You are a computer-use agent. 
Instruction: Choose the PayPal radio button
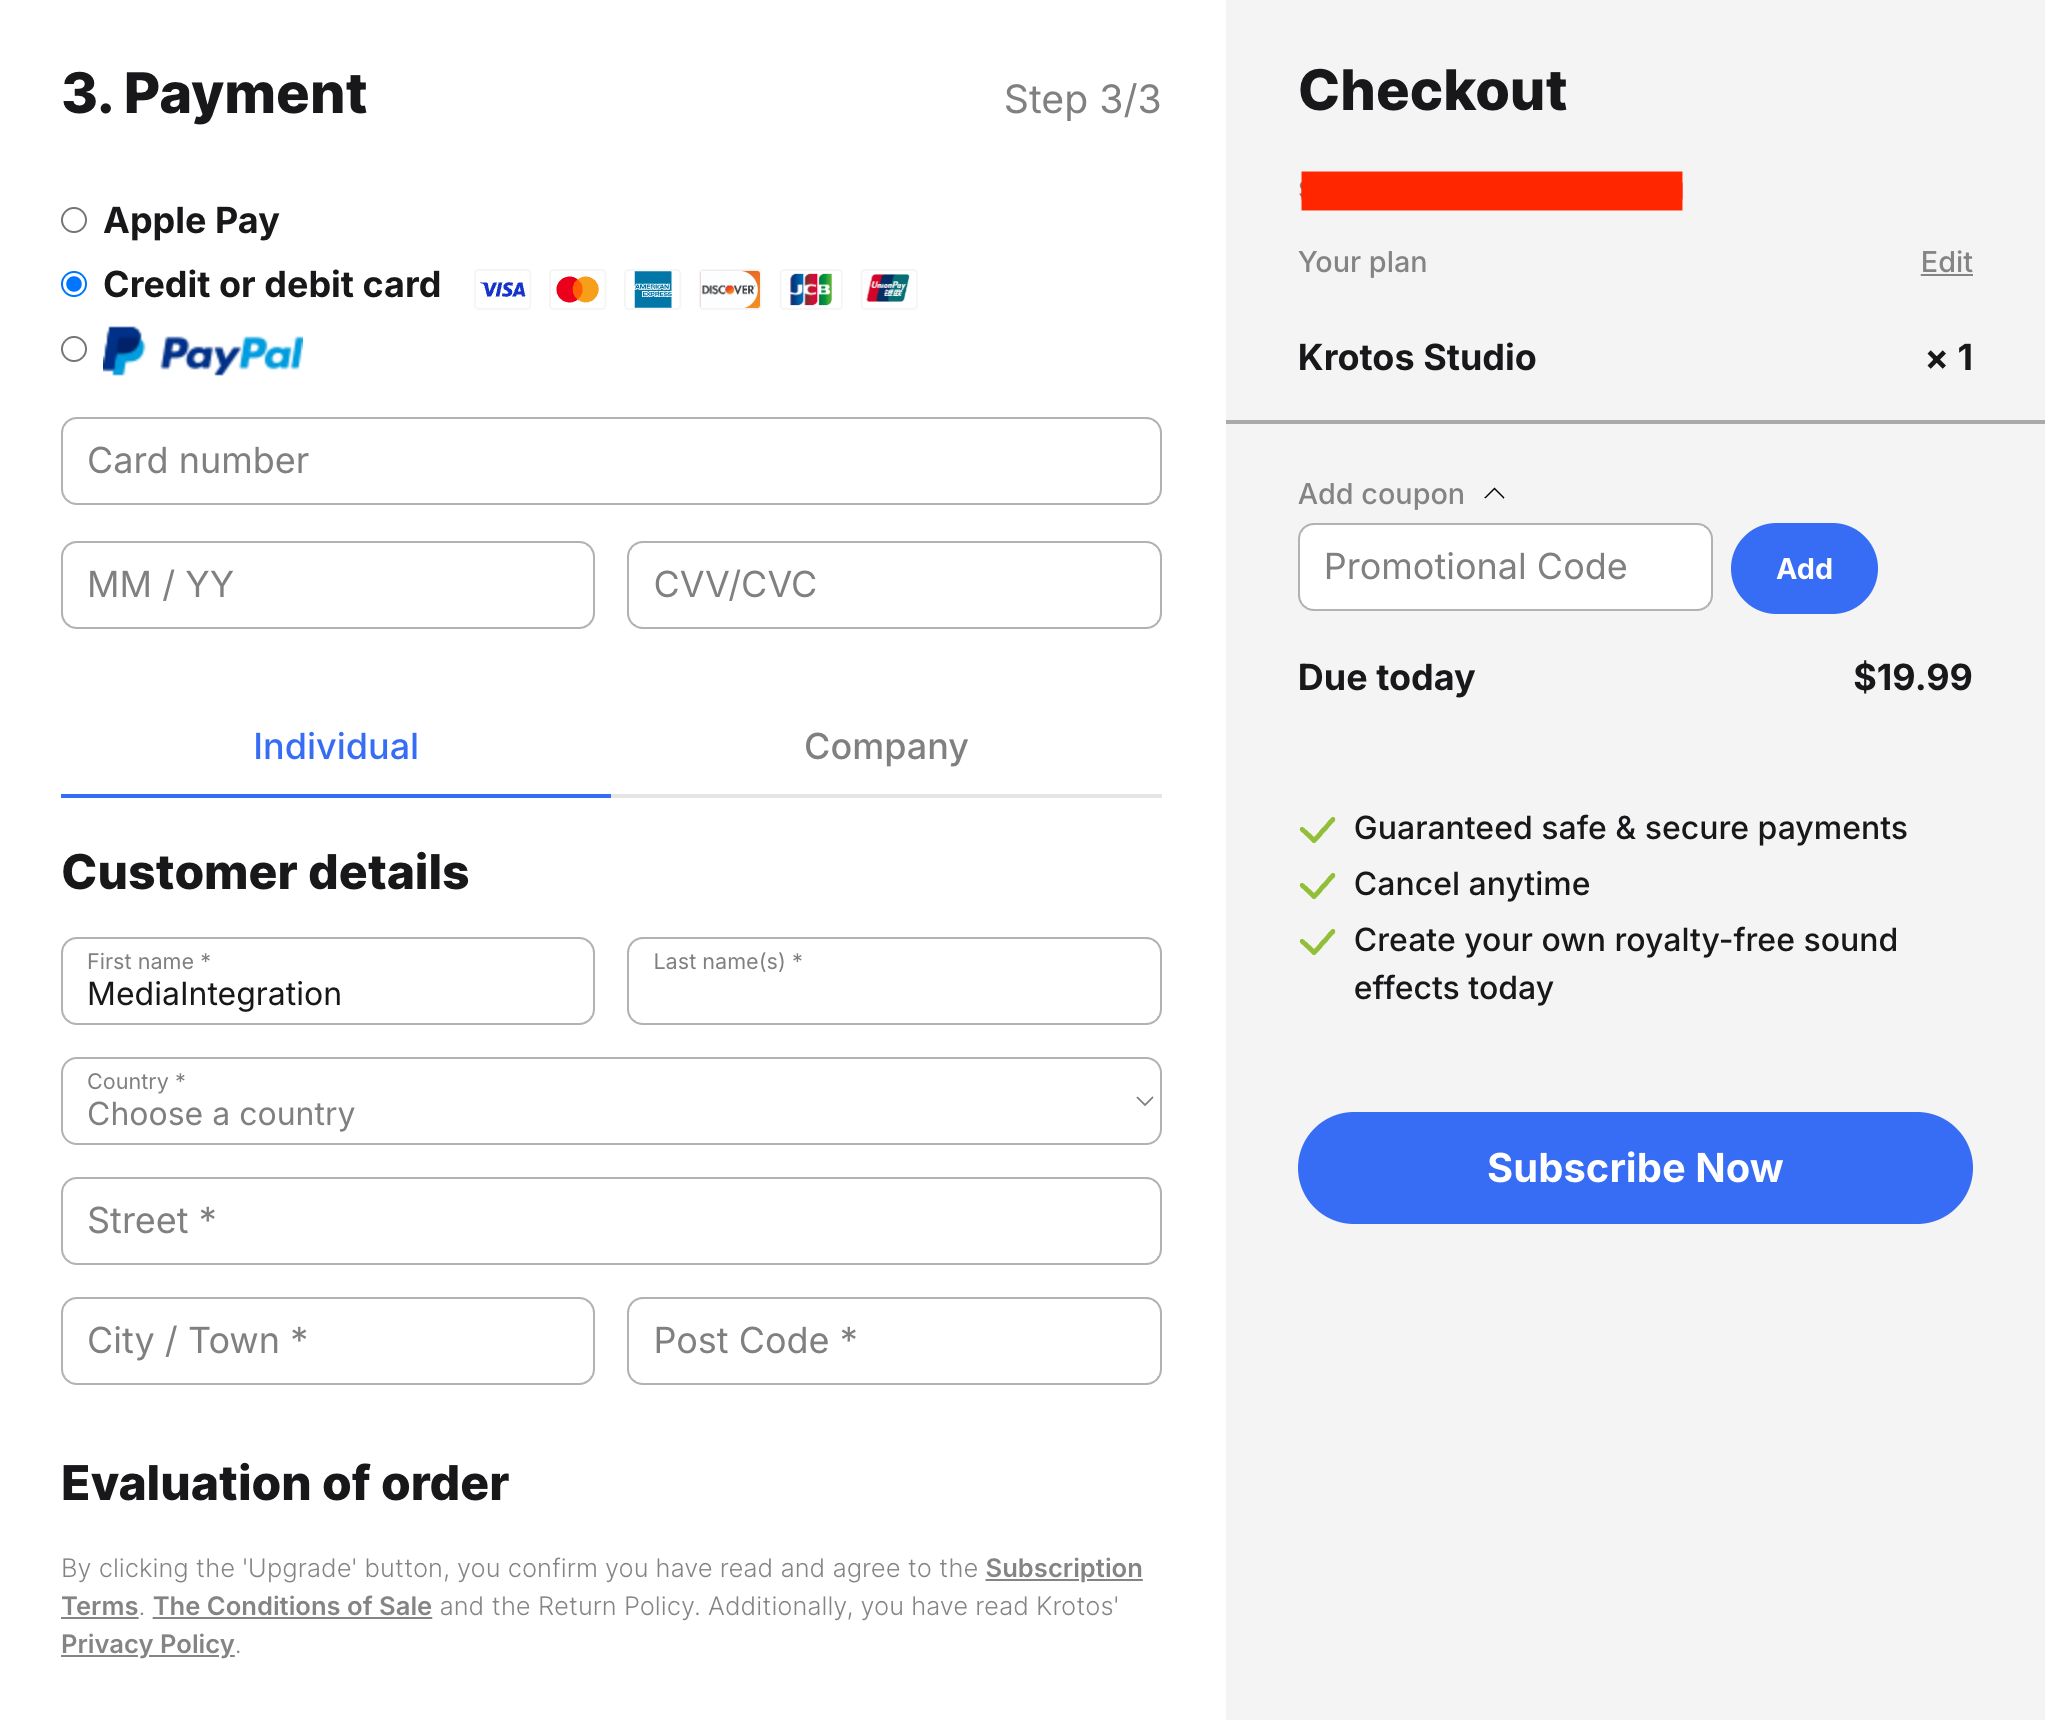(74, 349)
